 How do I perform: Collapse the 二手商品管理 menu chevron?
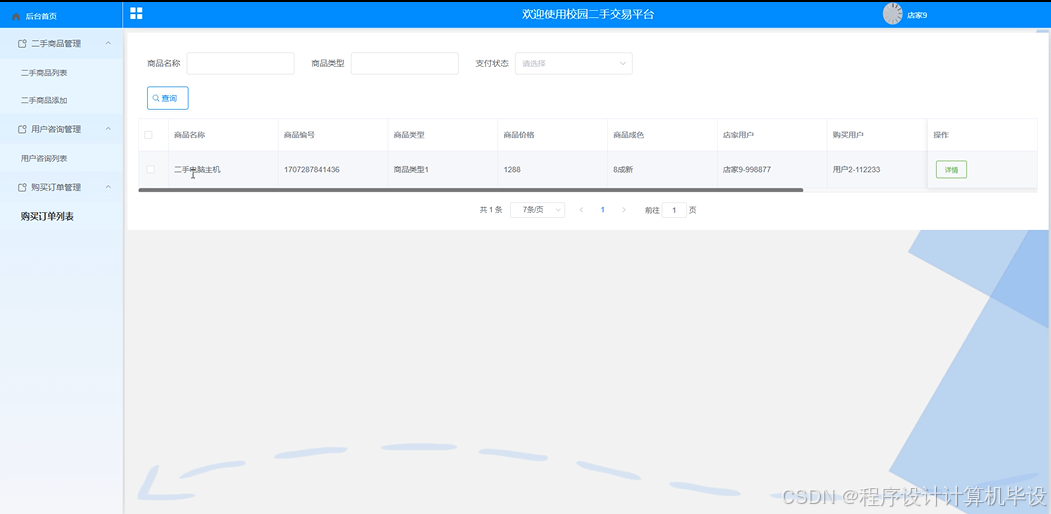coord(109,44)
